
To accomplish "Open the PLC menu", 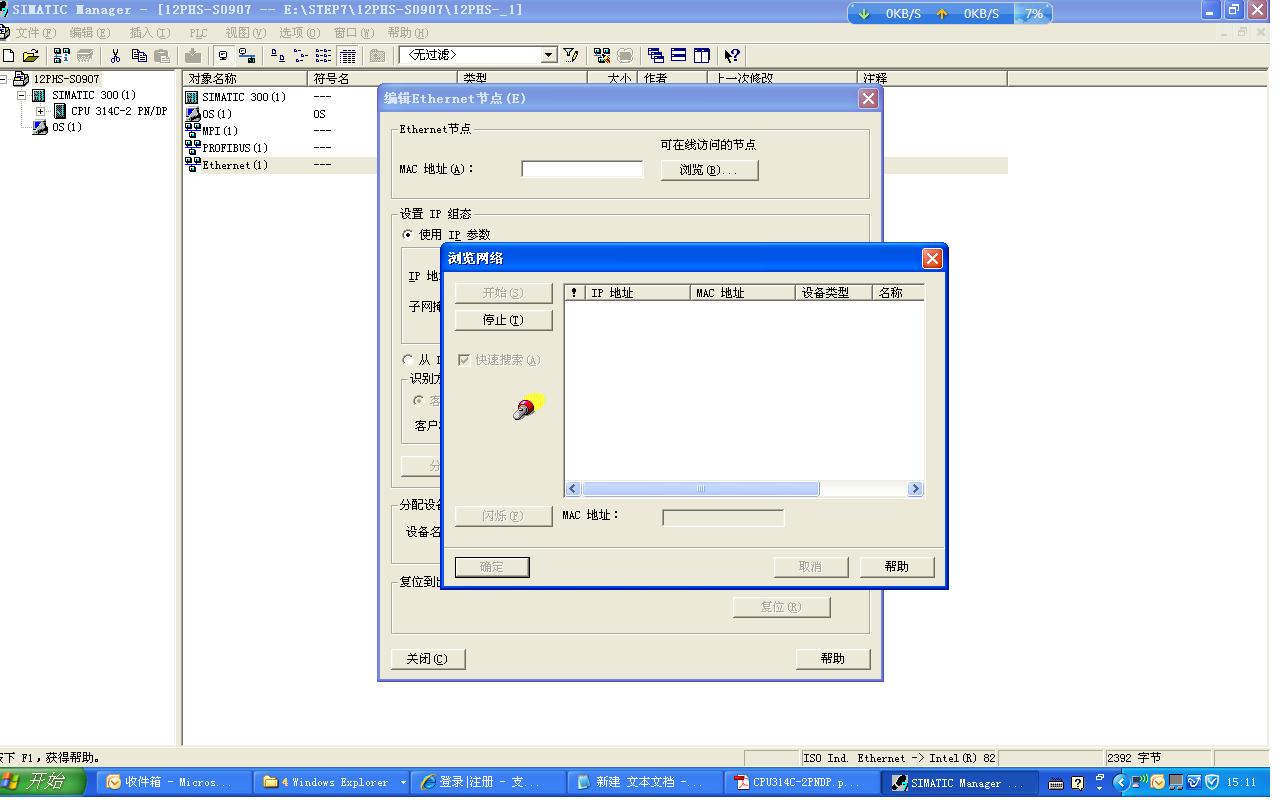I will click(198, 33).
